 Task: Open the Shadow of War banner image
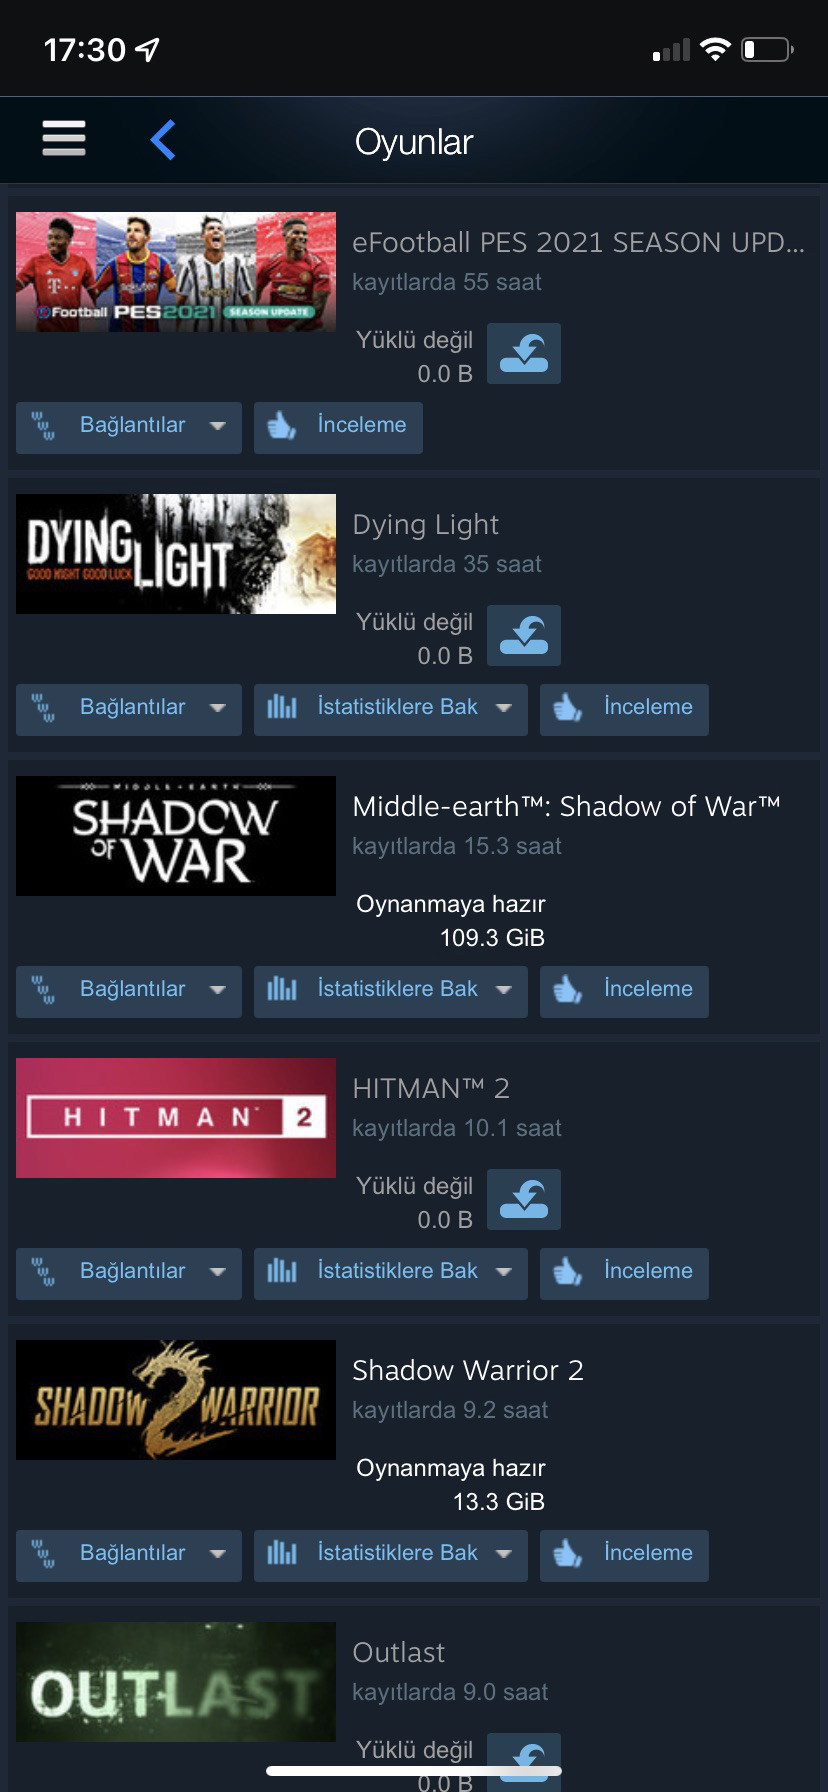176,836
